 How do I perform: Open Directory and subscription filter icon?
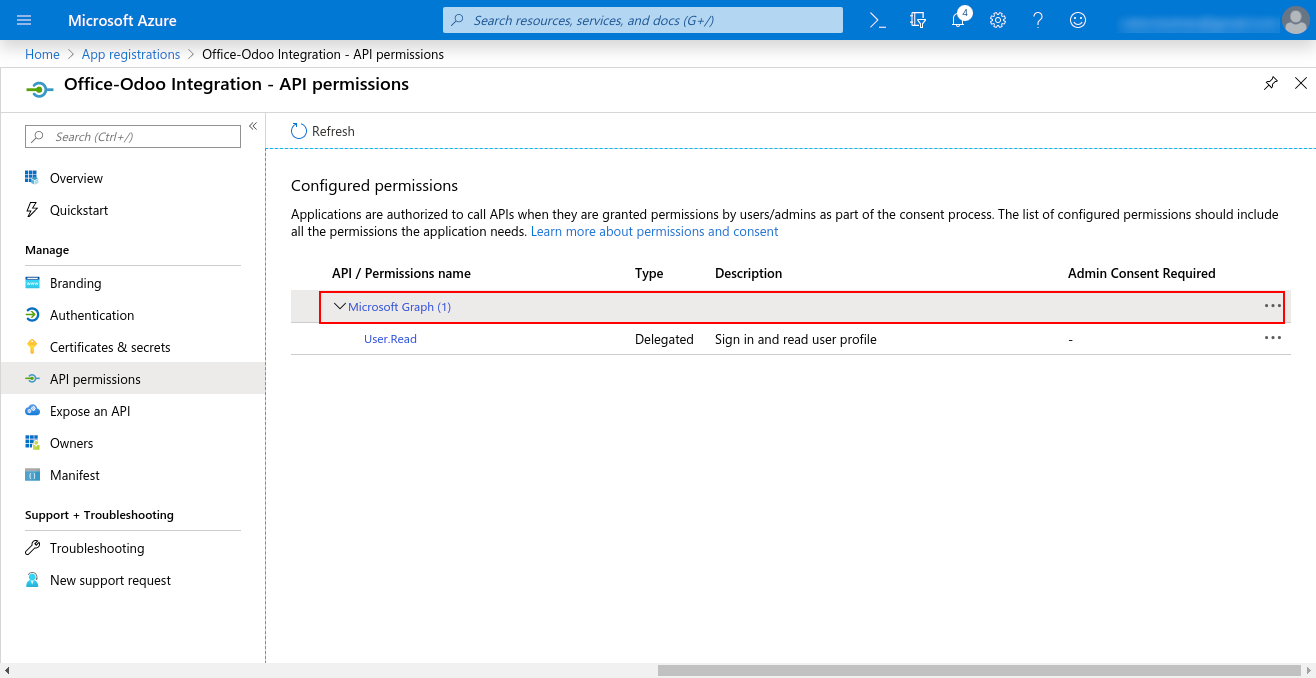918,20
